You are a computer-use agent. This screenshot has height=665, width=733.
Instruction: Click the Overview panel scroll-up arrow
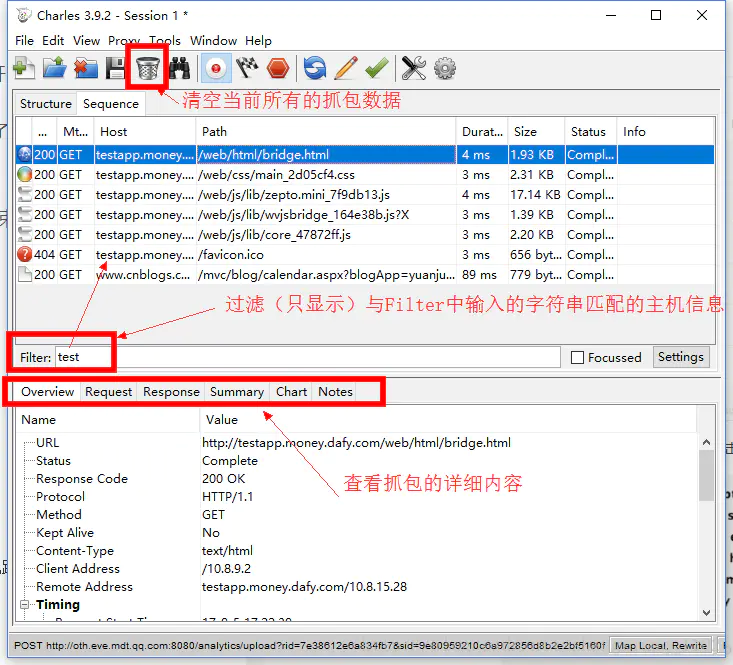pyautogui.click(x=706, y=442)
